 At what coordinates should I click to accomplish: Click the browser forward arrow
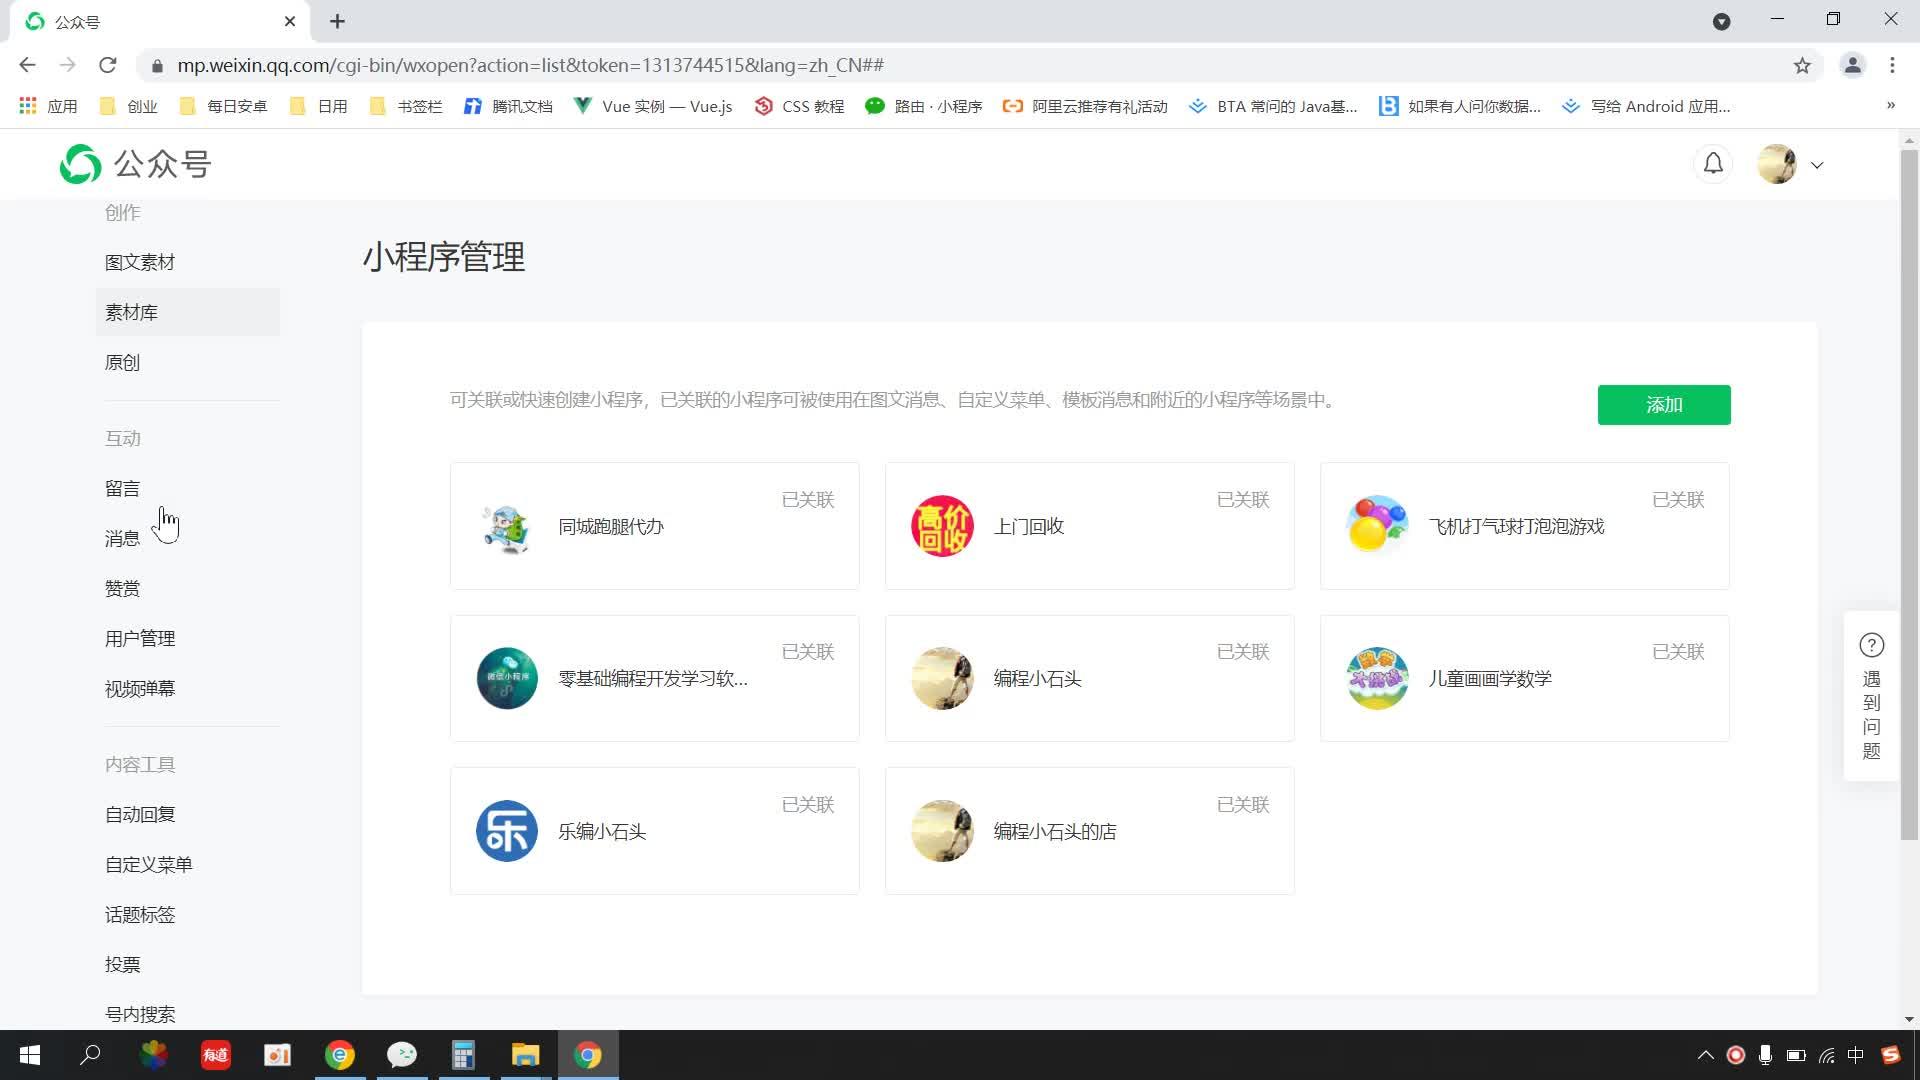click(67, 65)
